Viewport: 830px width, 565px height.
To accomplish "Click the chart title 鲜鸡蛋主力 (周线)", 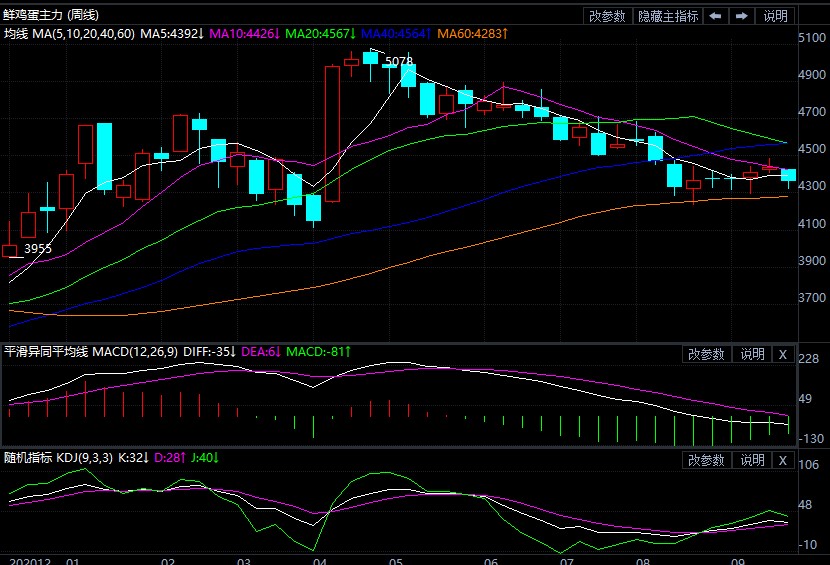I will coord(51,15).
